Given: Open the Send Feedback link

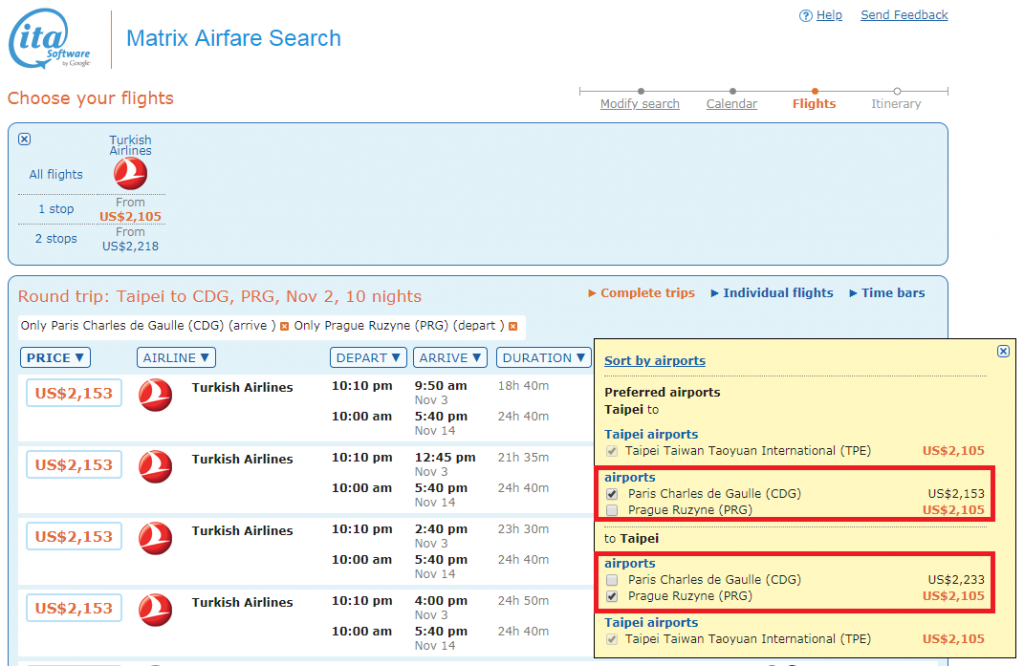Looking at the screenshot, I should click(x=904, y=15).
